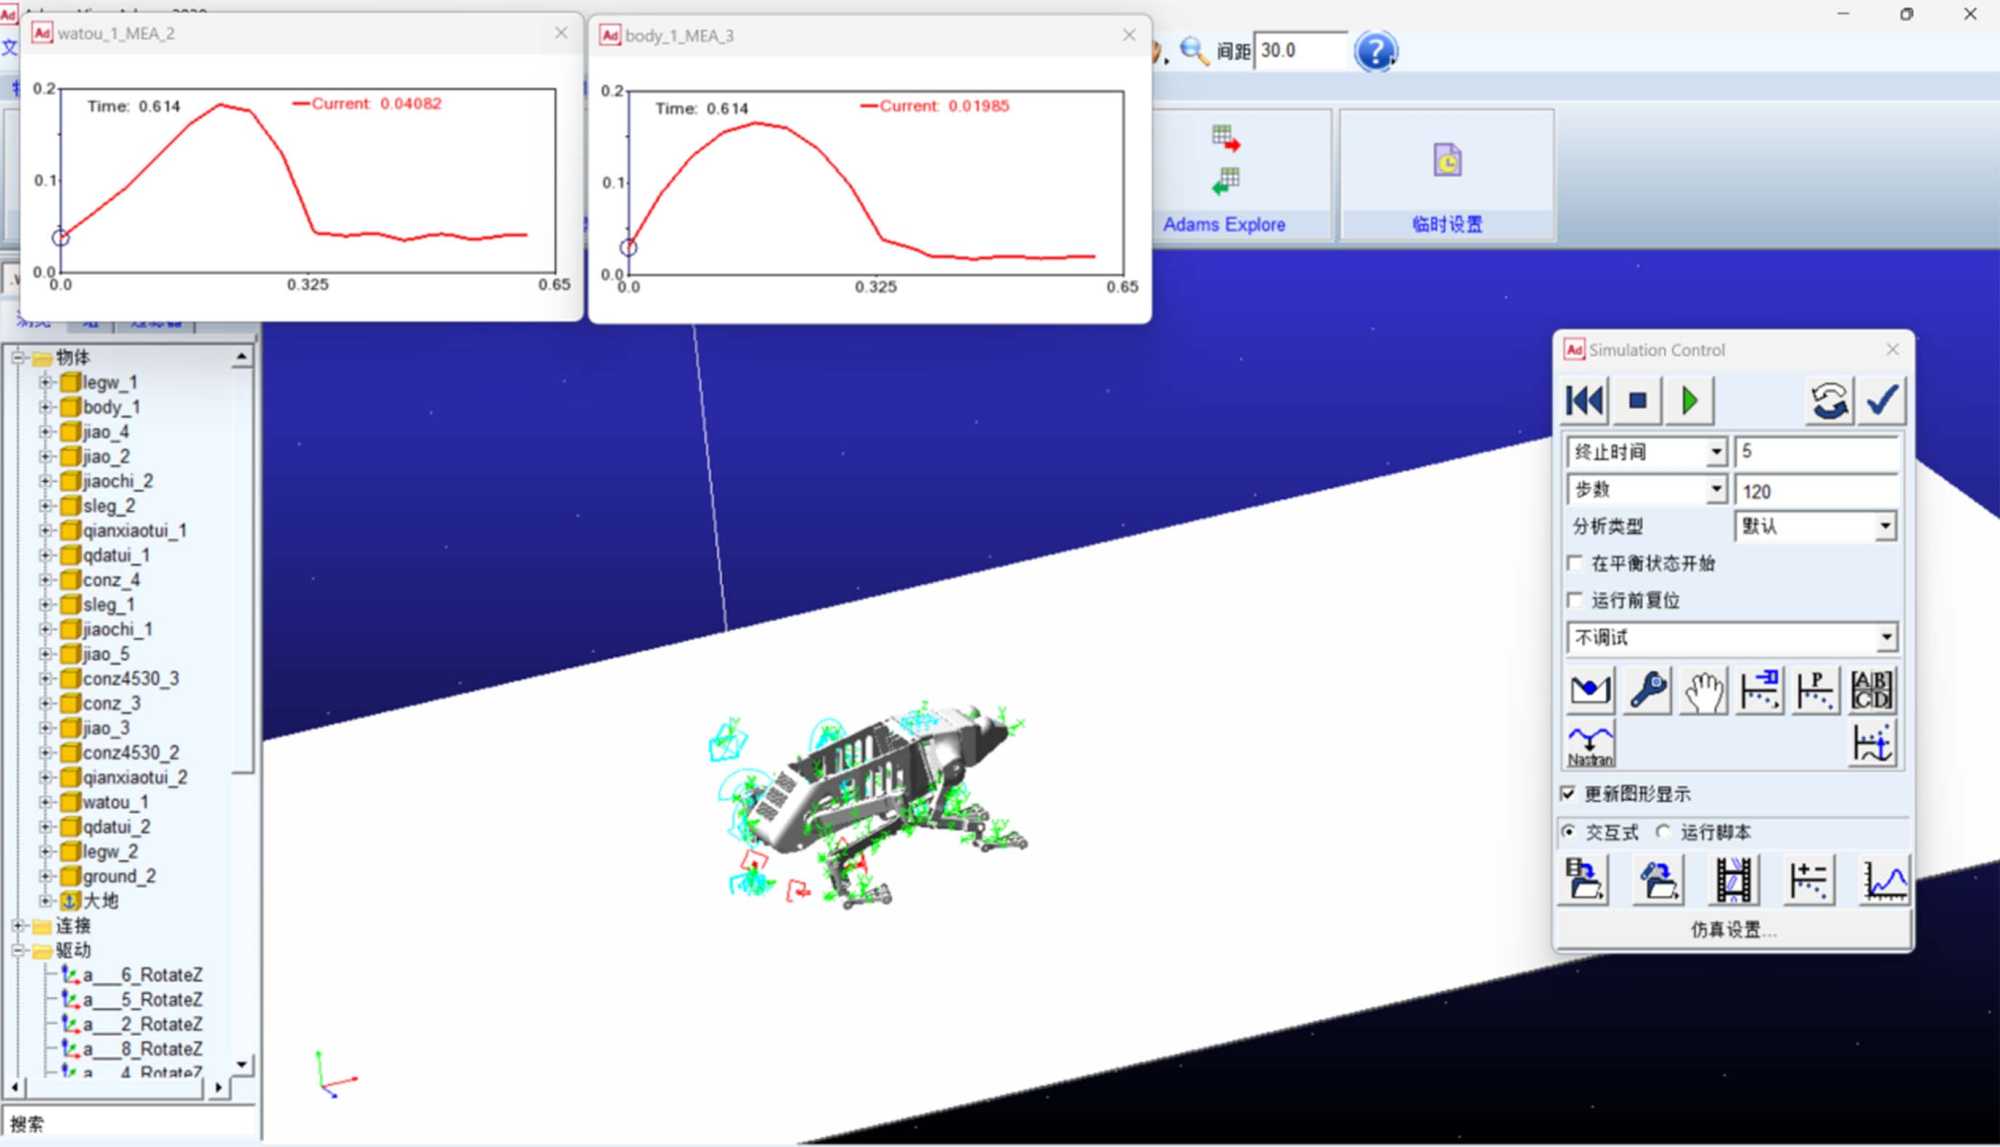The height and width of the screenshot is (1147, 2000).
Task: Click the 仿真设置... button
Action: [x=1733, y=929]
